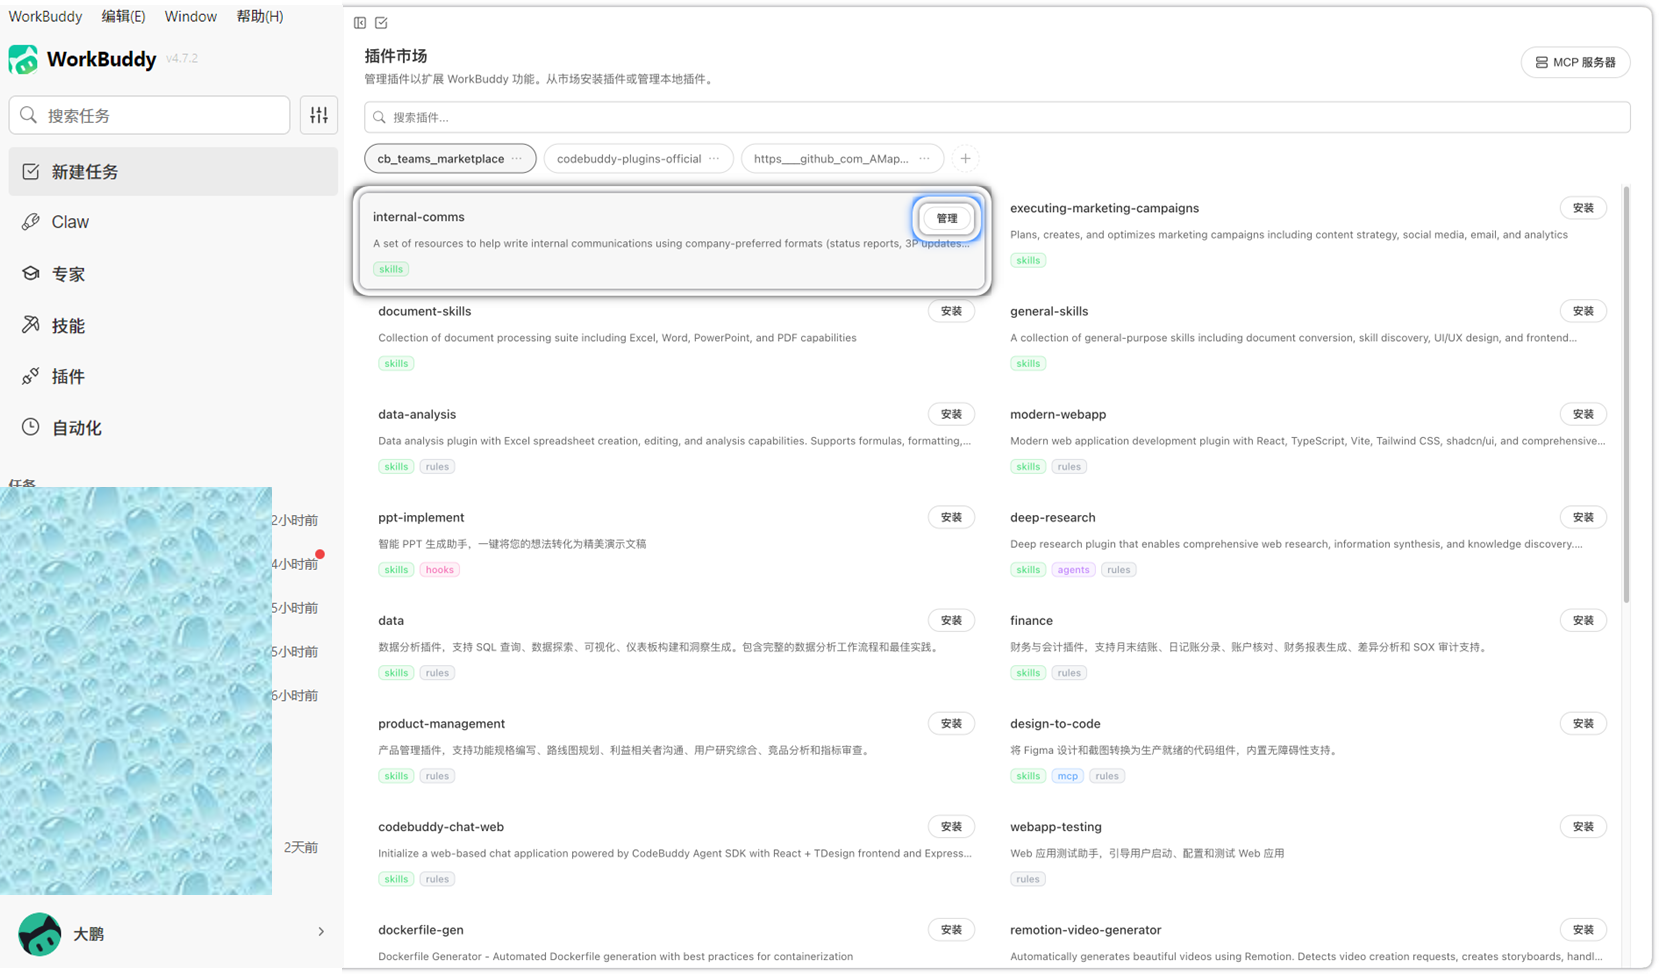
Task: Expand the 大鹏 account chevron
Action: pos(321,932)
